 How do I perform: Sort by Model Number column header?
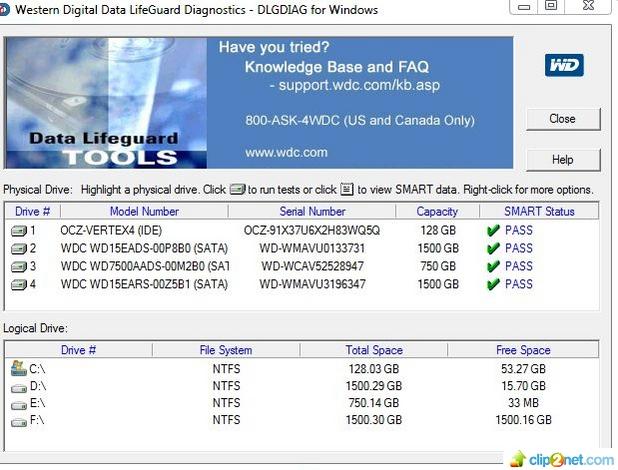pos(144,211)
